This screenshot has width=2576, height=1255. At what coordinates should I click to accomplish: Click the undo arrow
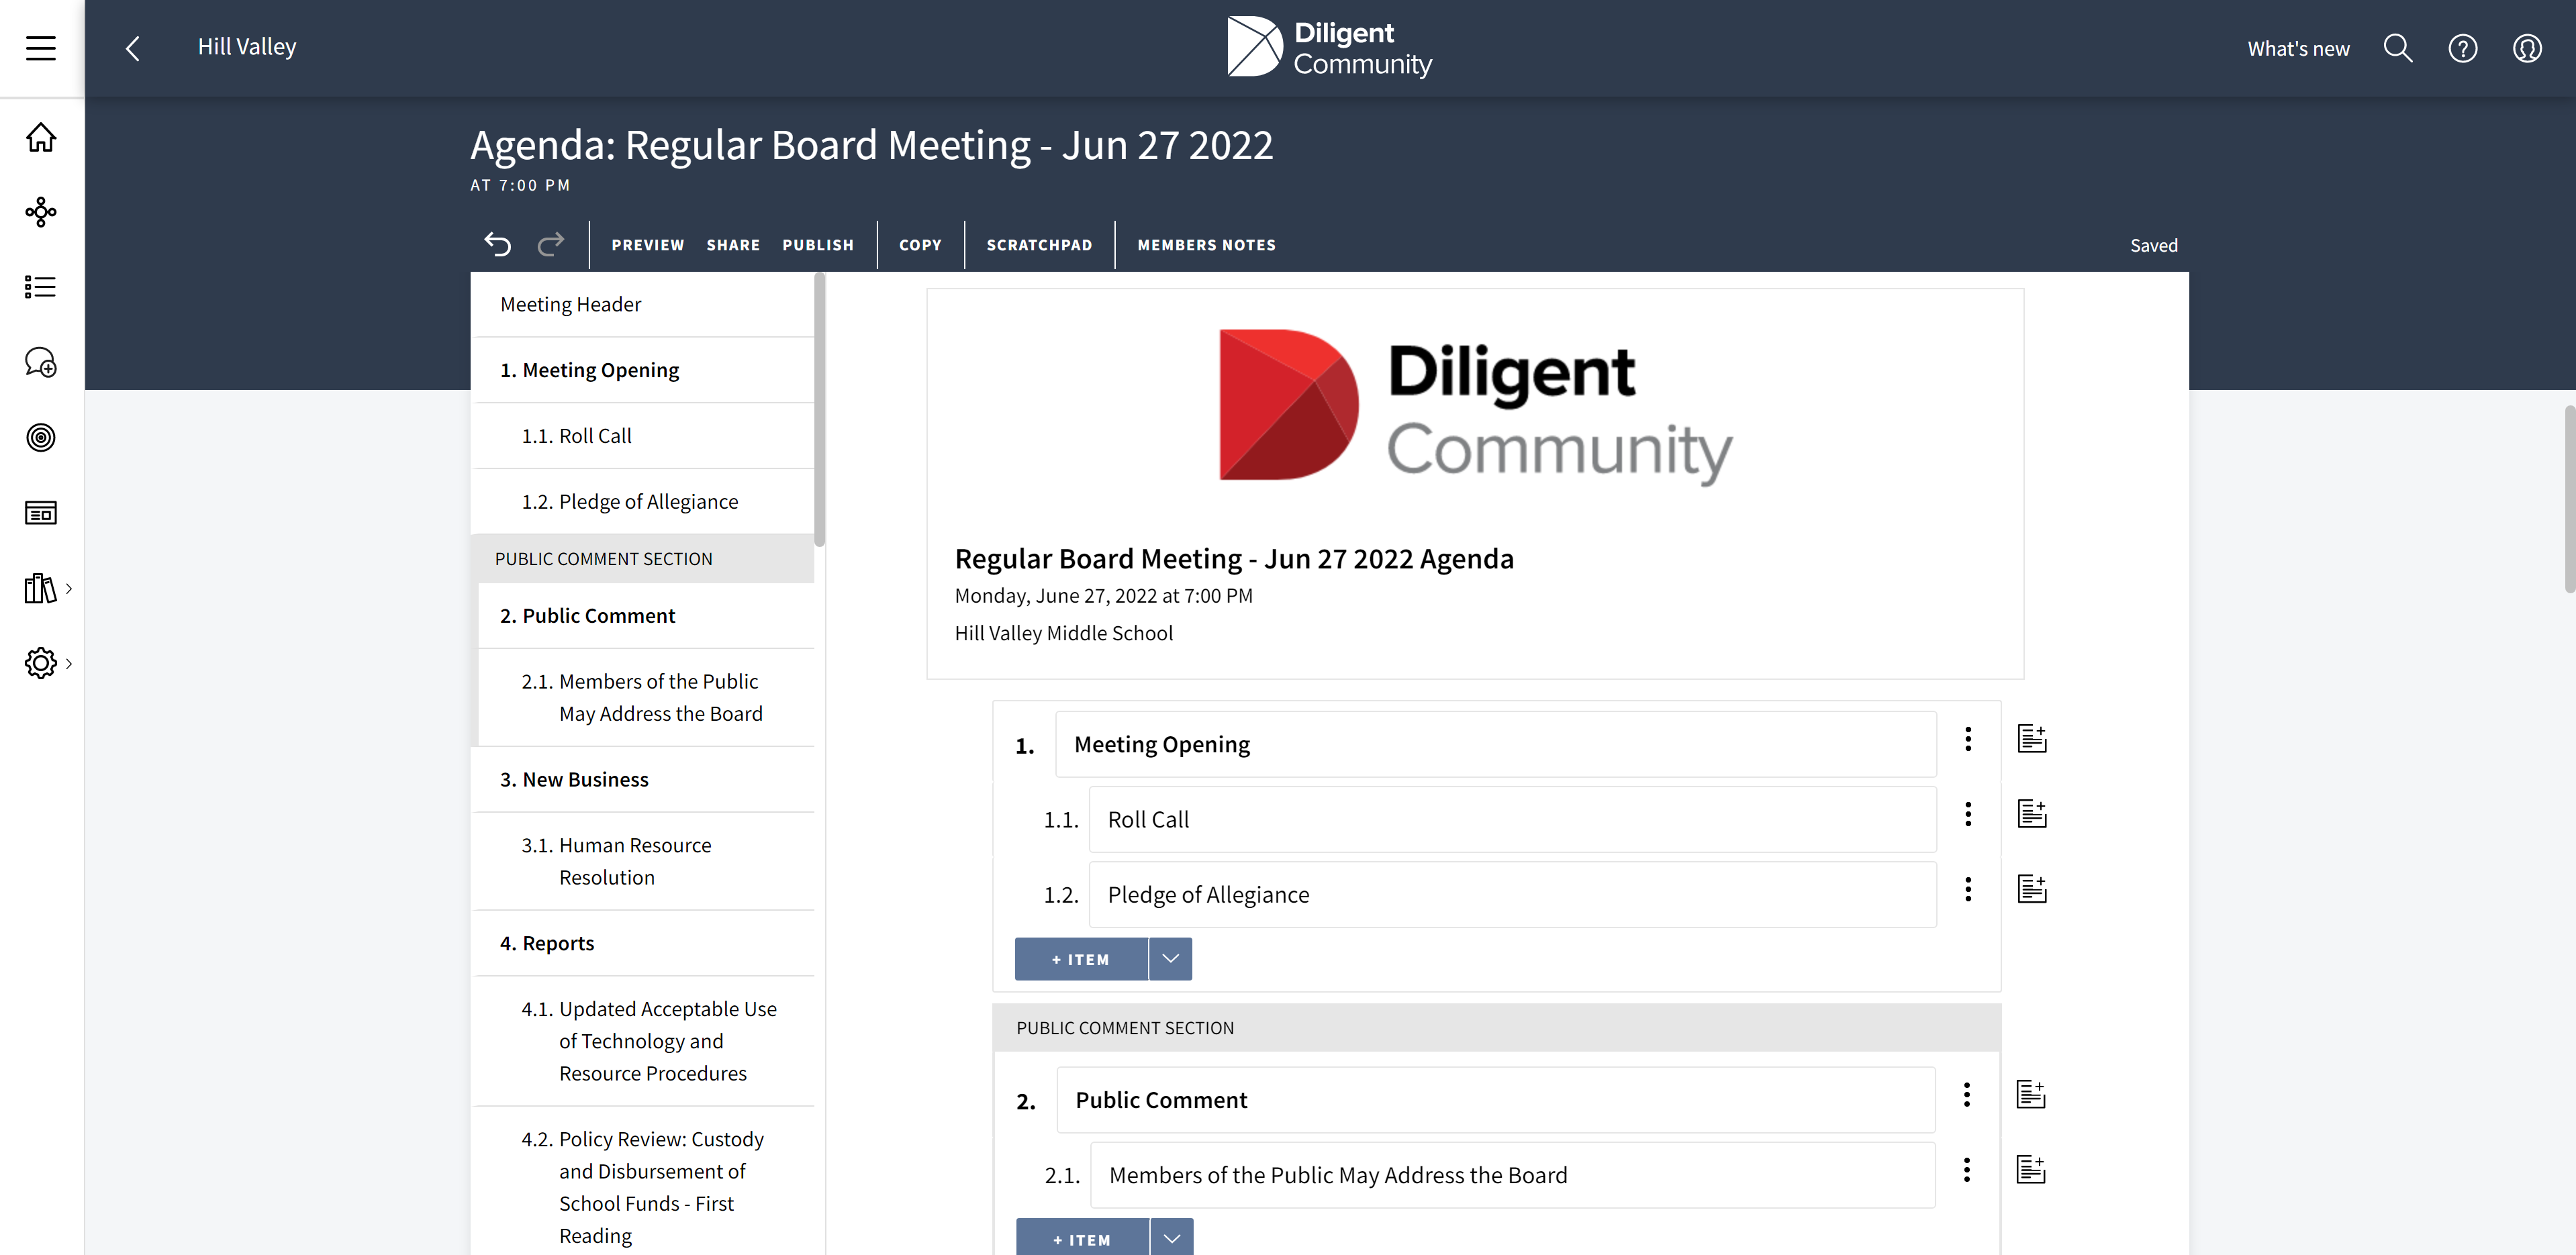498,244
